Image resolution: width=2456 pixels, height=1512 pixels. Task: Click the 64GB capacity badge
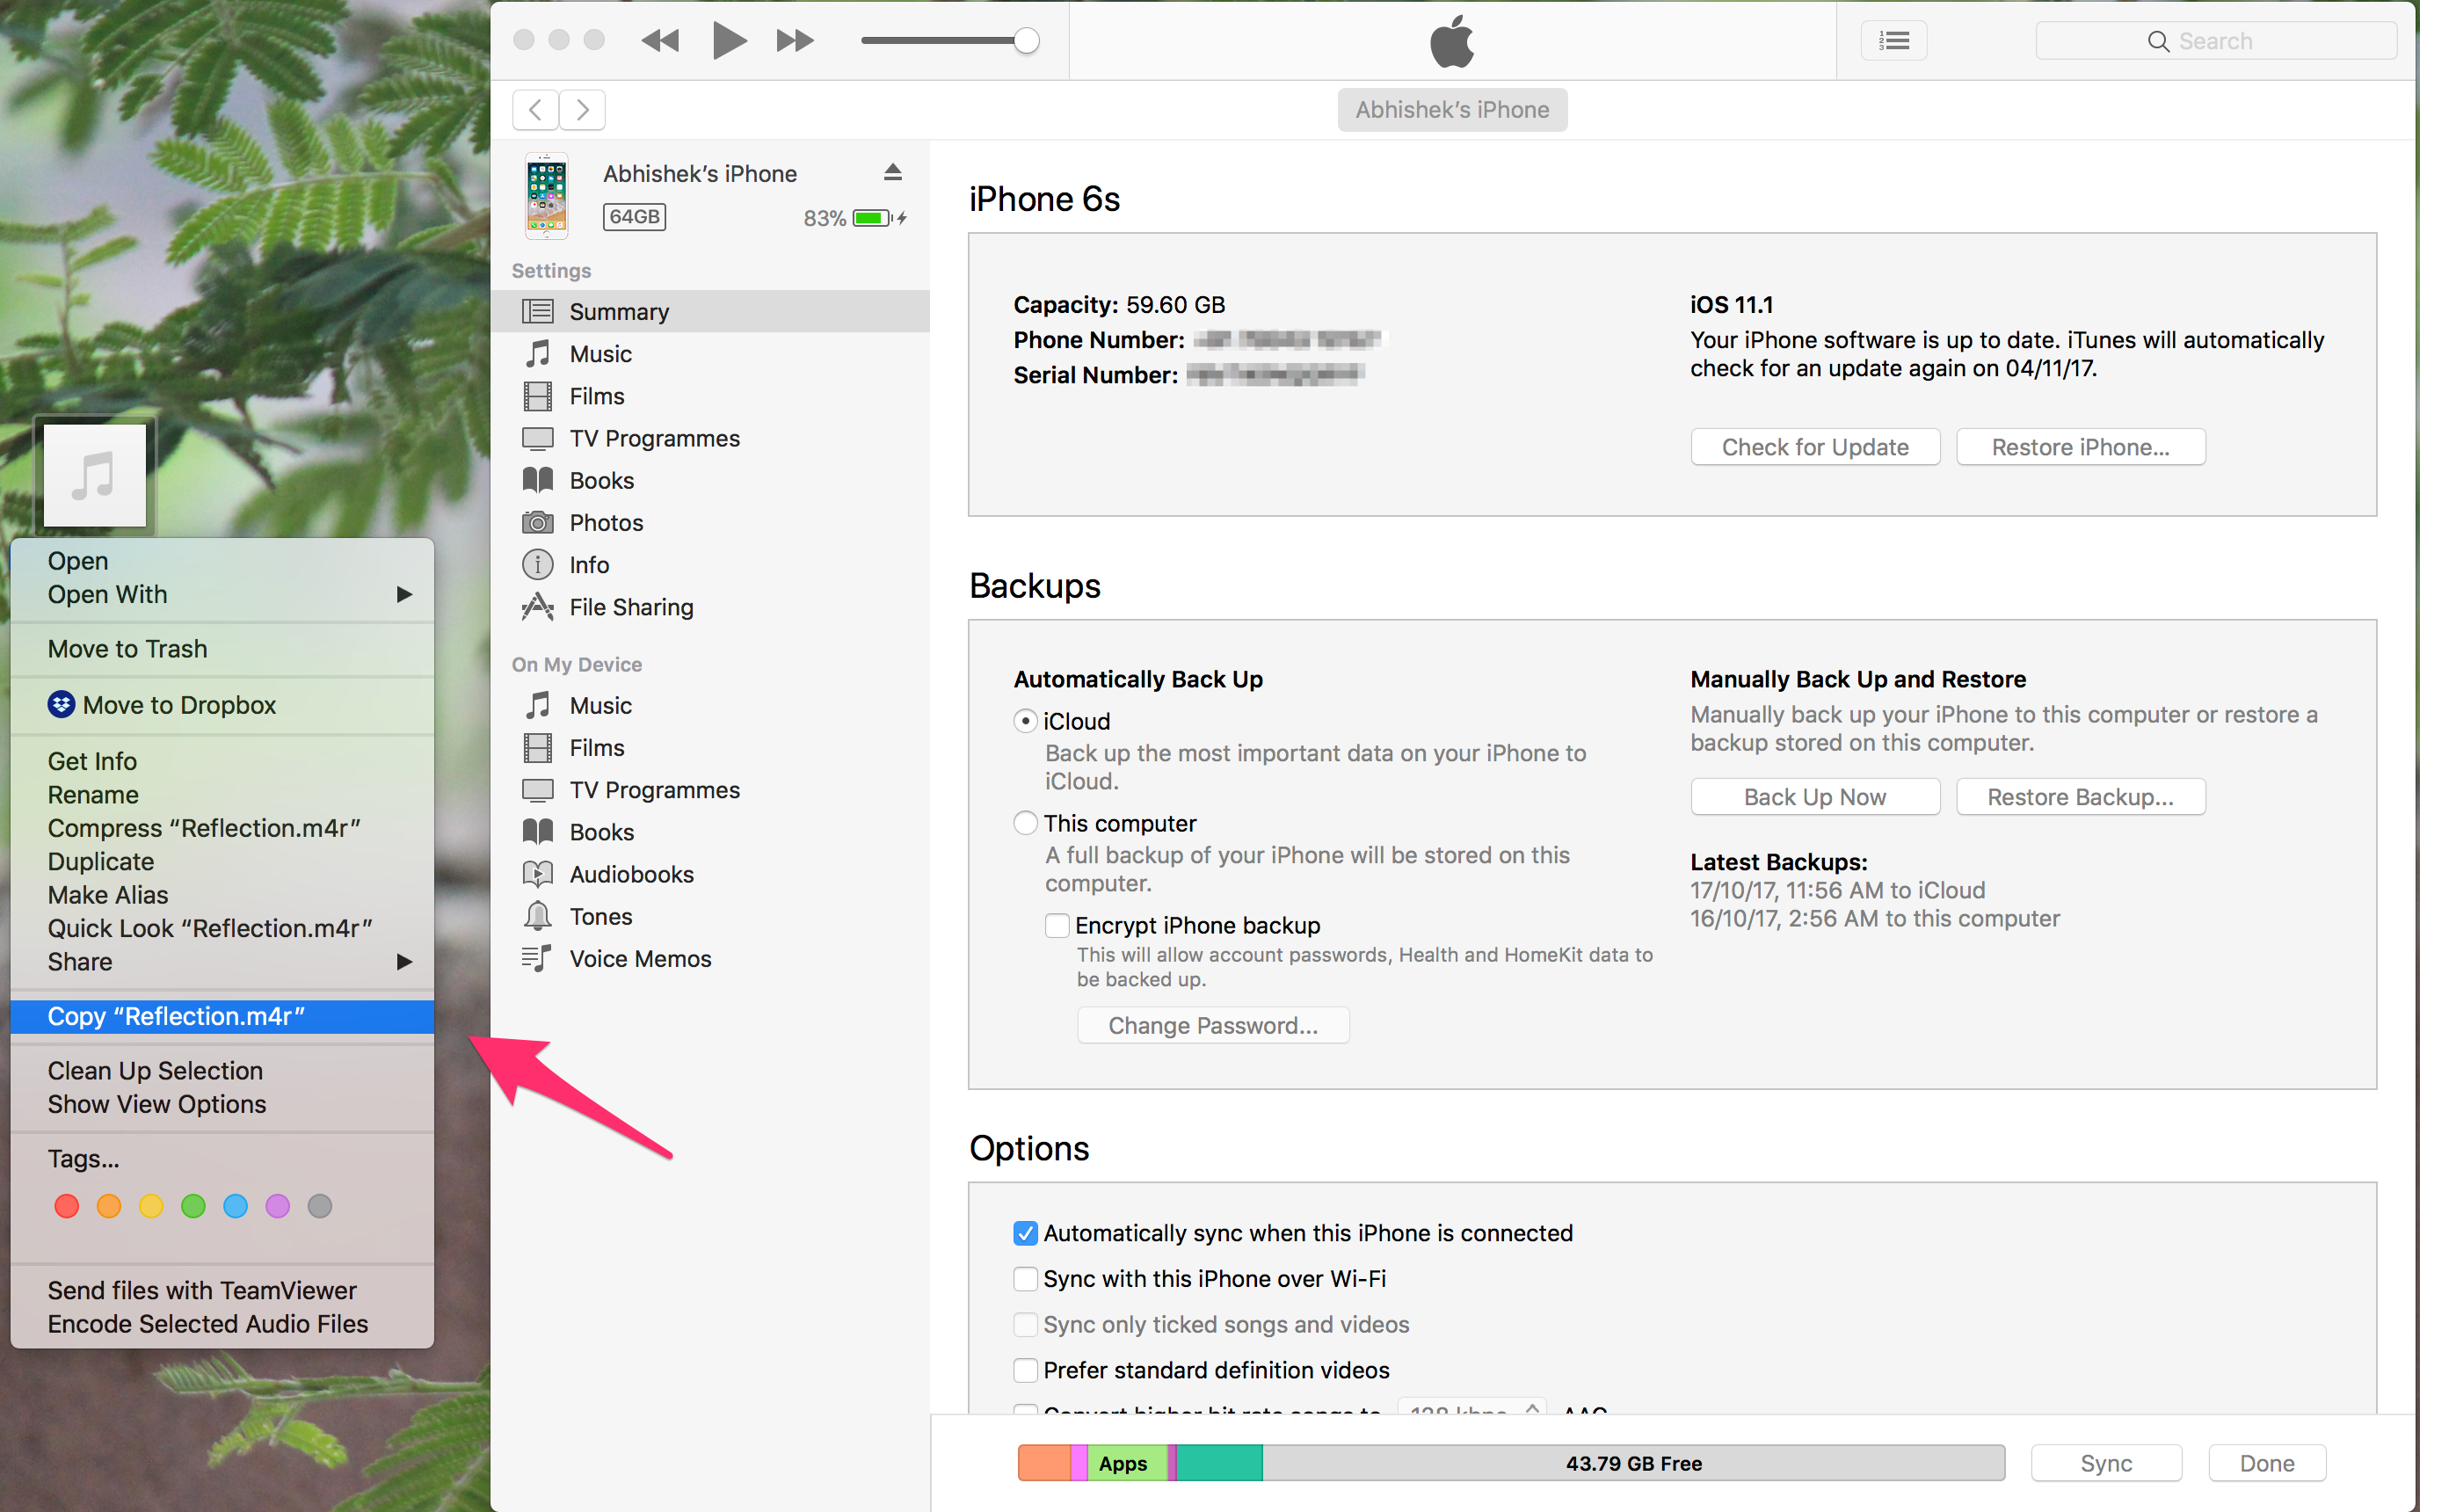634,217
